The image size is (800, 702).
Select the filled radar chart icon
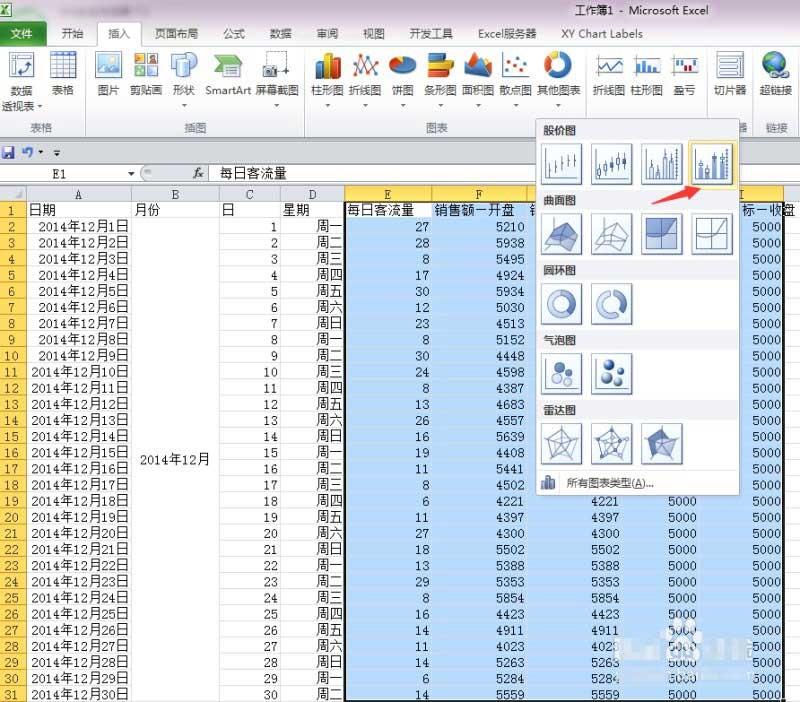(661, 443)
